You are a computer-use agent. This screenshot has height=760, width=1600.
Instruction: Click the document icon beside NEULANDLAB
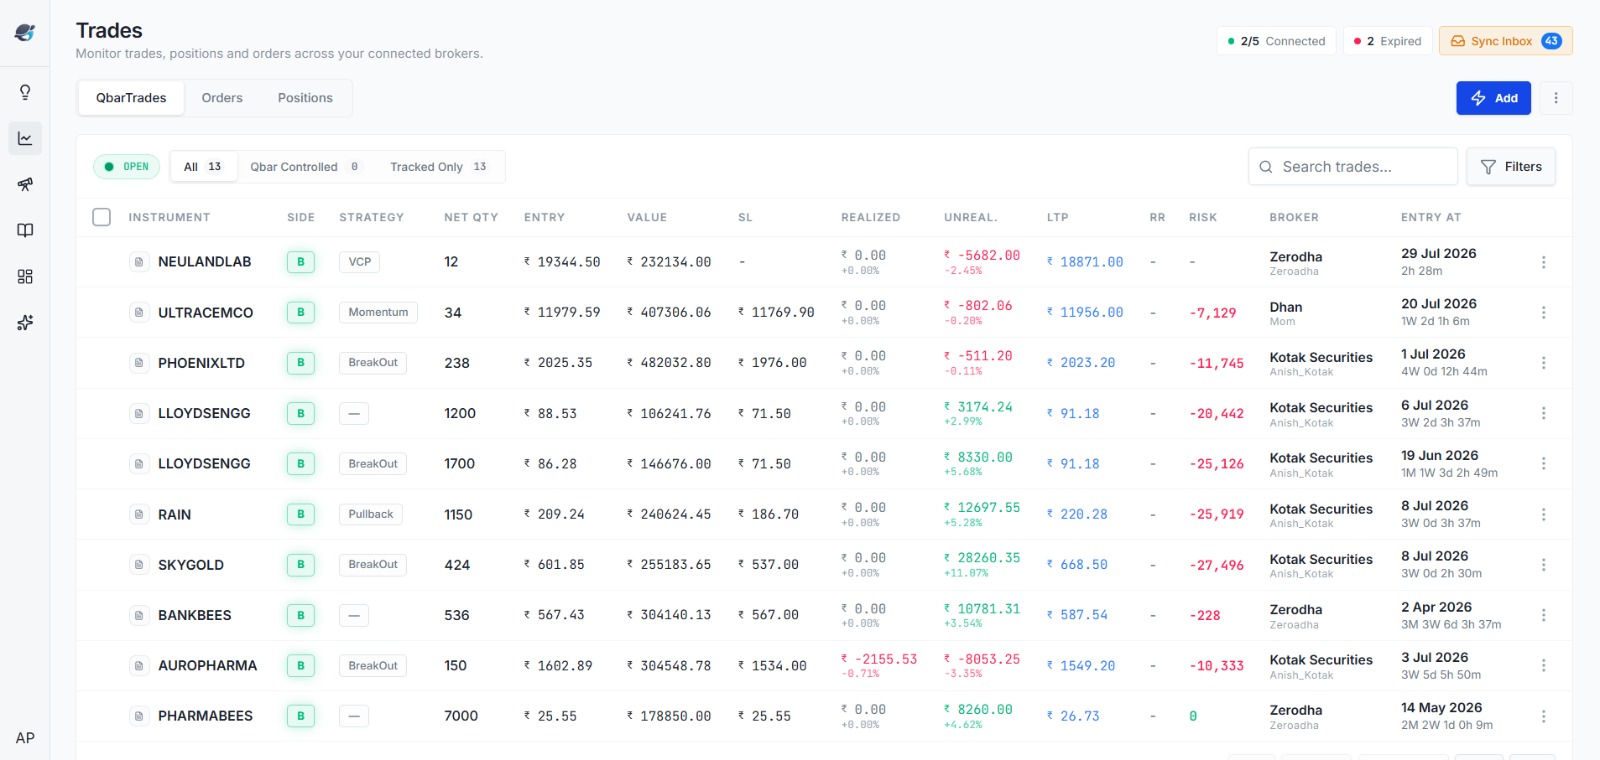coord(138,262)
